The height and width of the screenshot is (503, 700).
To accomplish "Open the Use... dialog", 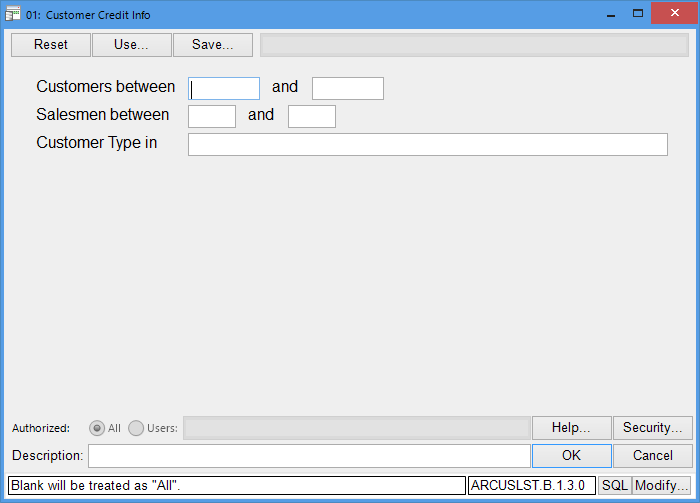I will click(131, 45).
